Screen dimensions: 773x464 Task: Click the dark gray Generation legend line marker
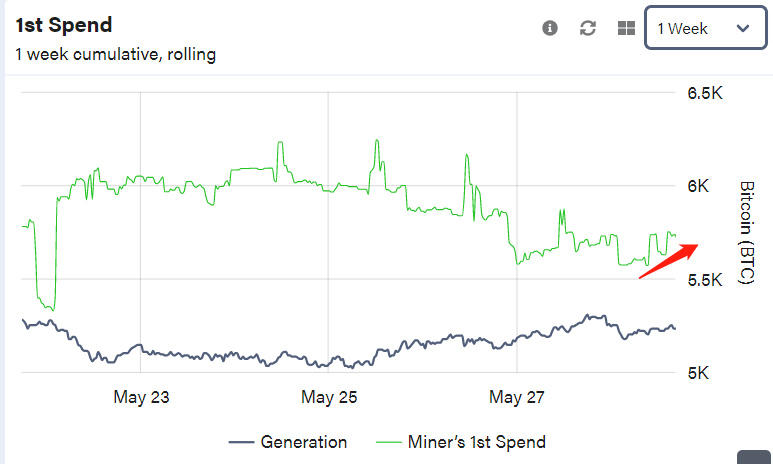[241, 442]
